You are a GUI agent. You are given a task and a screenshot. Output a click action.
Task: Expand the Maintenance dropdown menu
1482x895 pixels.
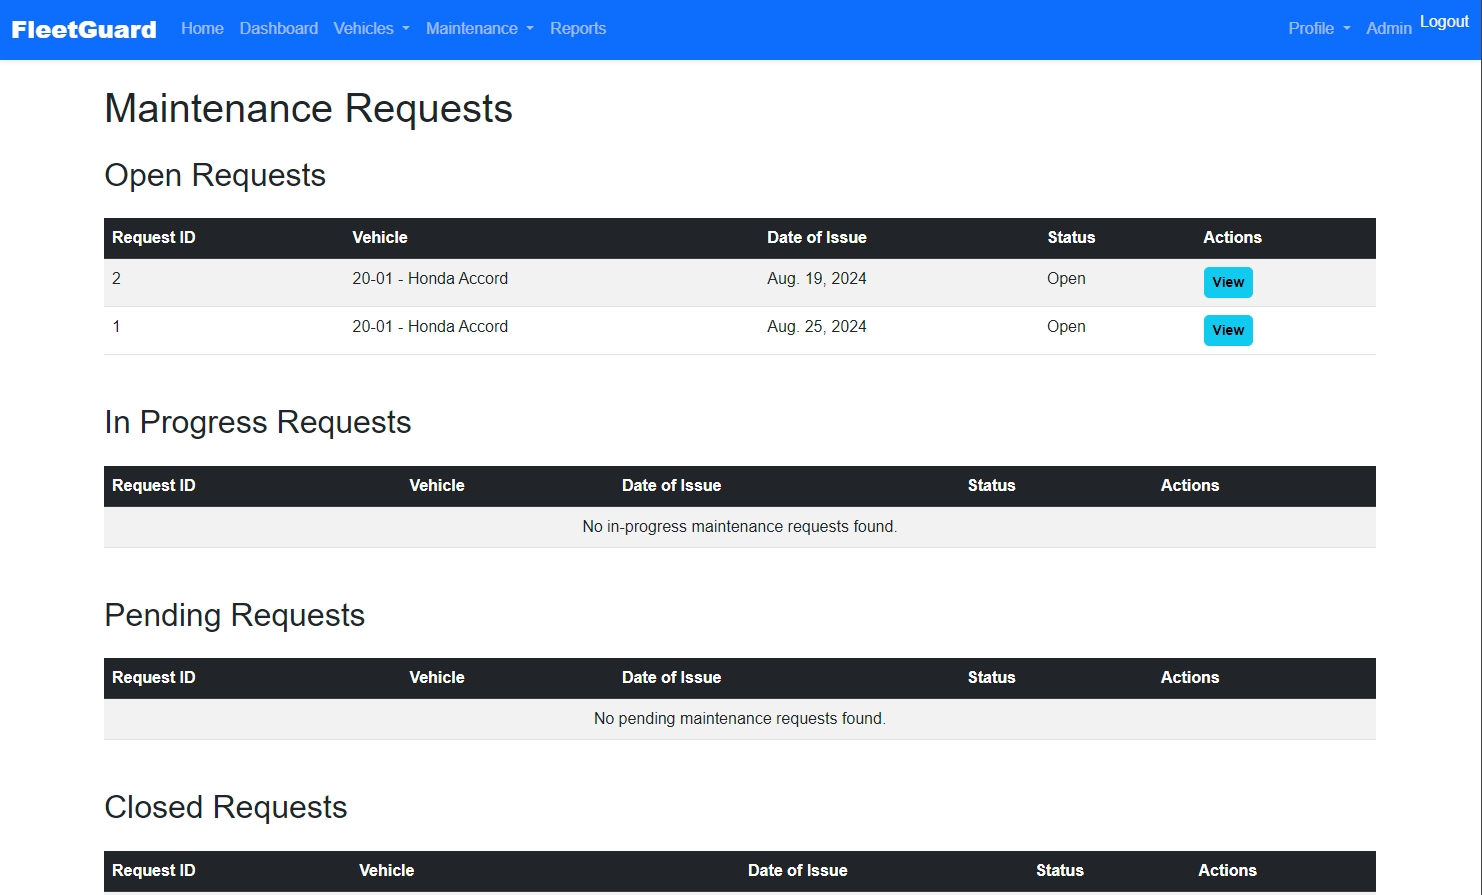click(x=479, y=29)
